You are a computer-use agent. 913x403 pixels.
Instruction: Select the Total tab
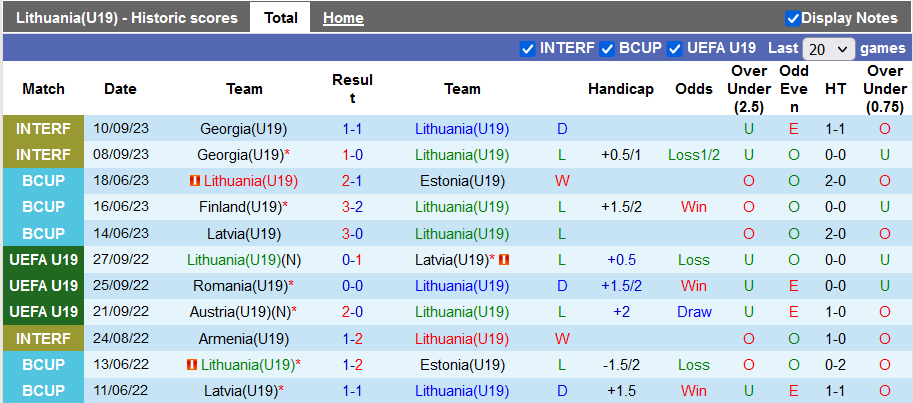tap(281, 18)
